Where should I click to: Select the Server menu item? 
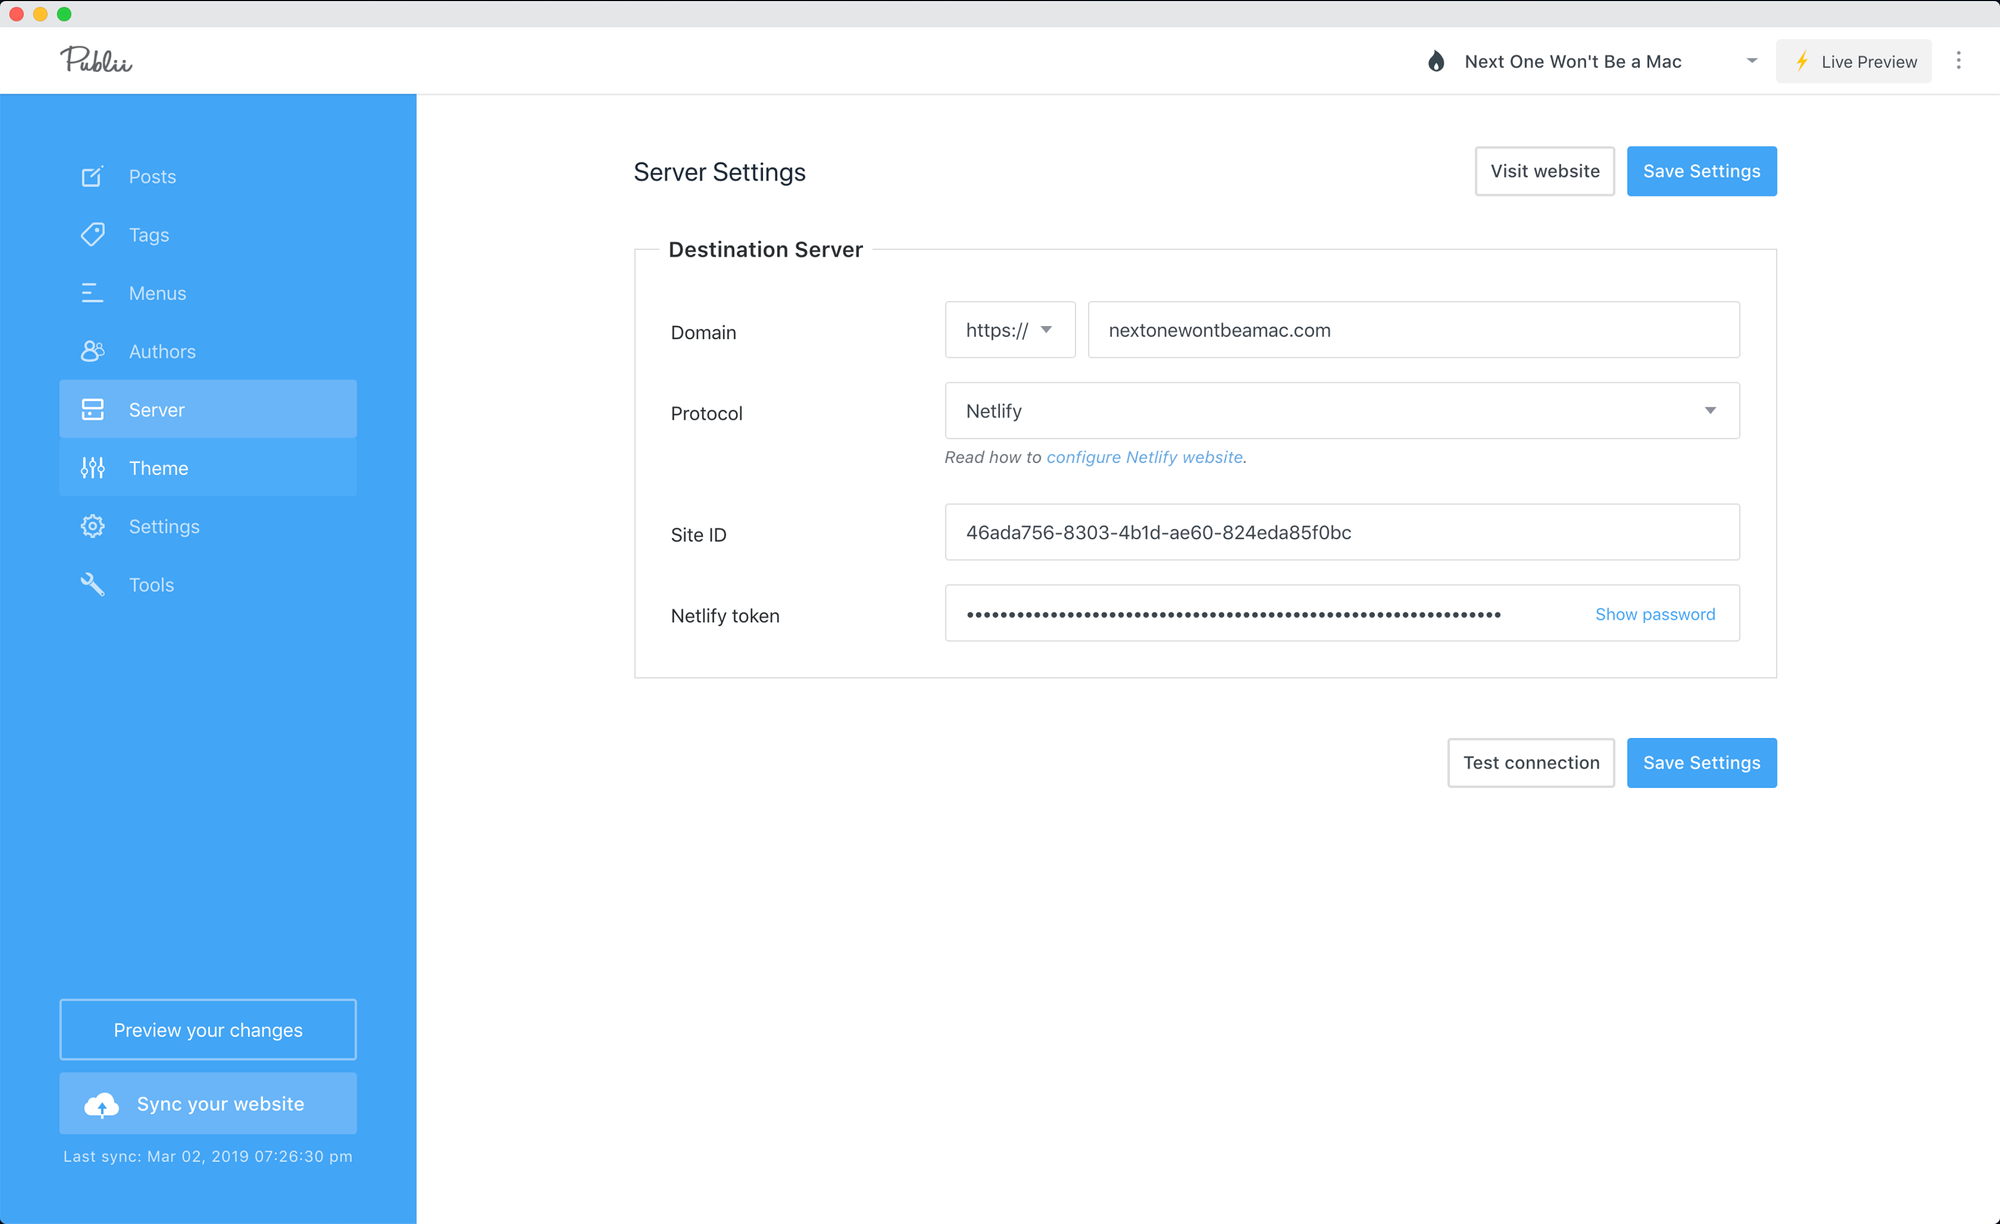(x=208, y=409)
